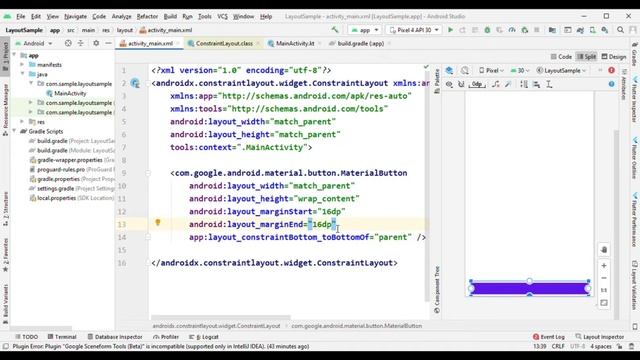Click the Scroll from Source target icon
Viewport: 640px width, 360px height.
[68, 43]
